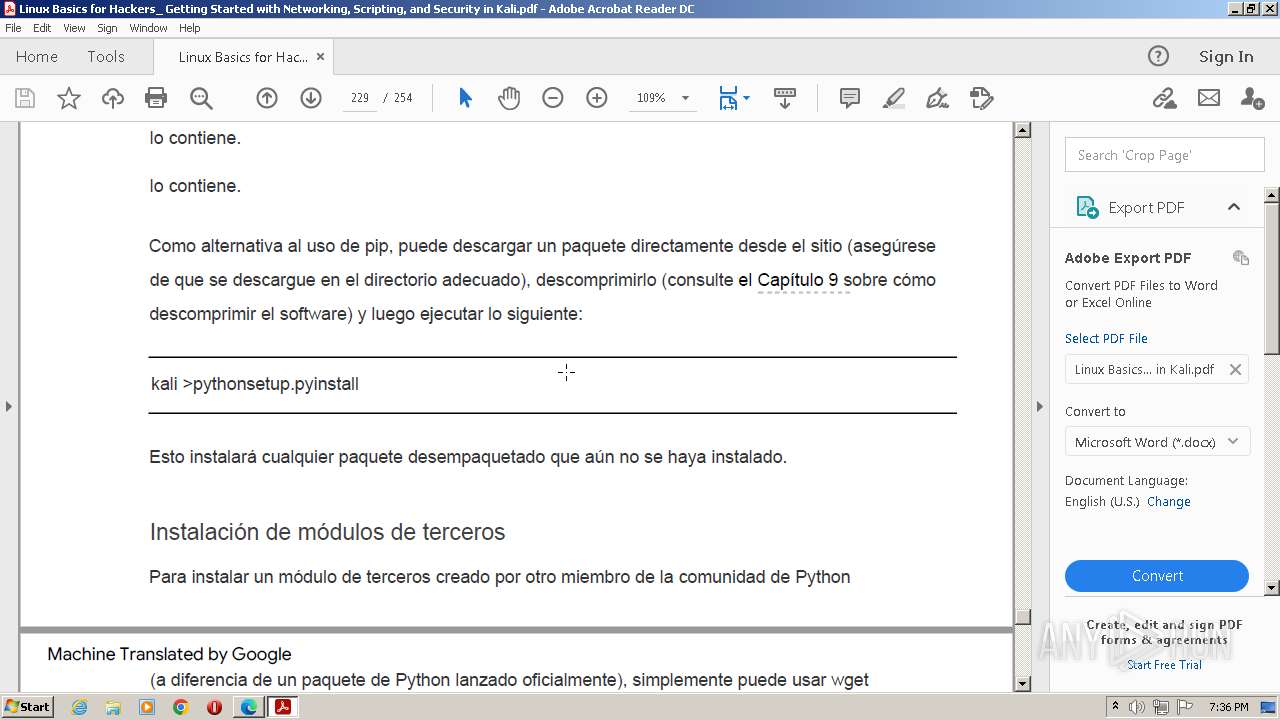Viewport: 1280px width, 720px height.
Task: Click Select PDF File link
Action: 1106,338
